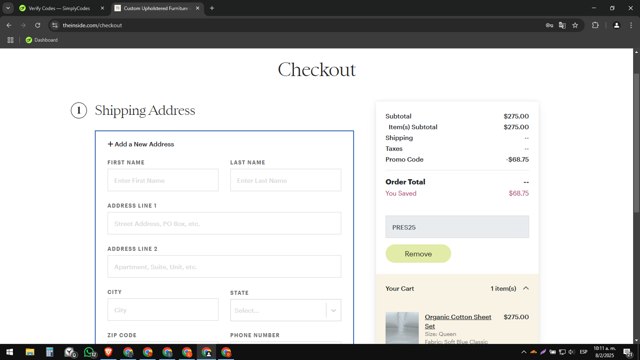Focus the address bar URL

(92, 25)
